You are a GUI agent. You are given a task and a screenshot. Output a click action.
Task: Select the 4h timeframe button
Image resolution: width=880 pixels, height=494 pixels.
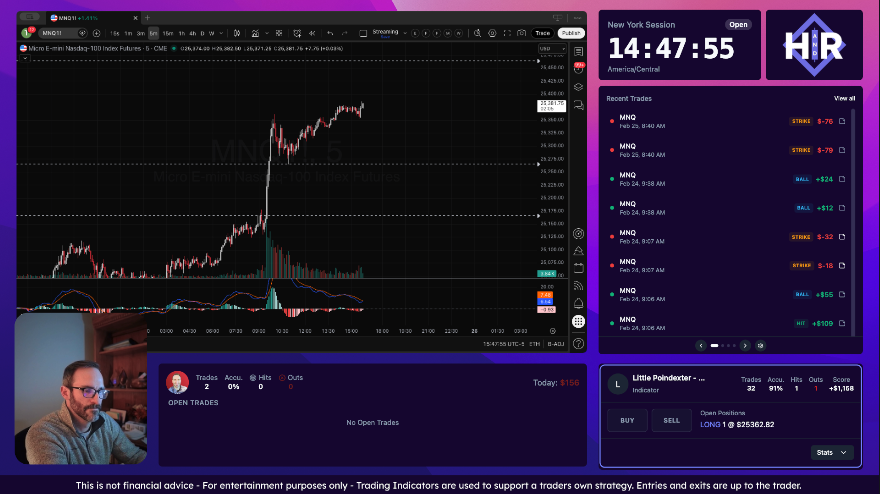click(x=192, y=33)
